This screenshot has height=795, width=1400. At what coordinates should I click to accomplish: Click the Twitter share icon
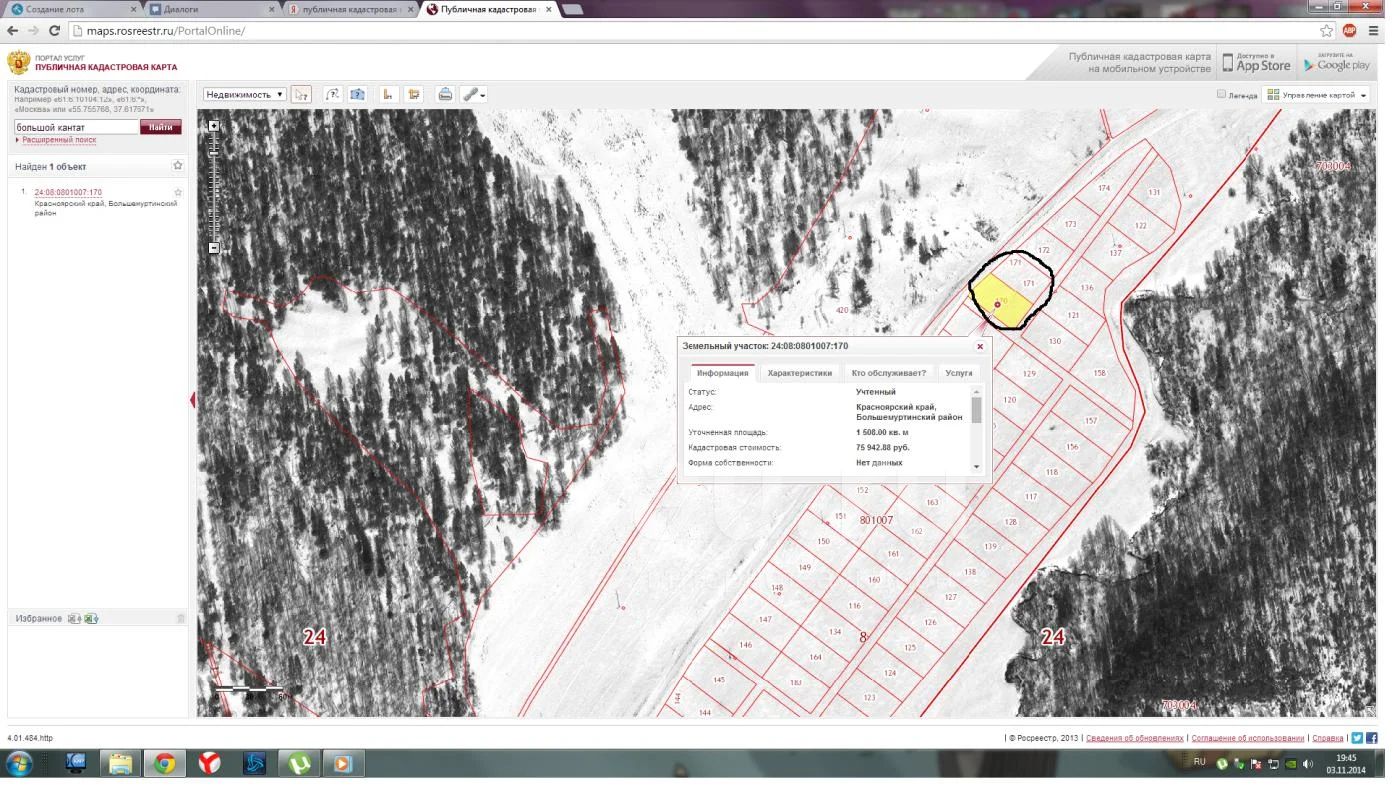pyautogui.click(x=1357, y=738)
